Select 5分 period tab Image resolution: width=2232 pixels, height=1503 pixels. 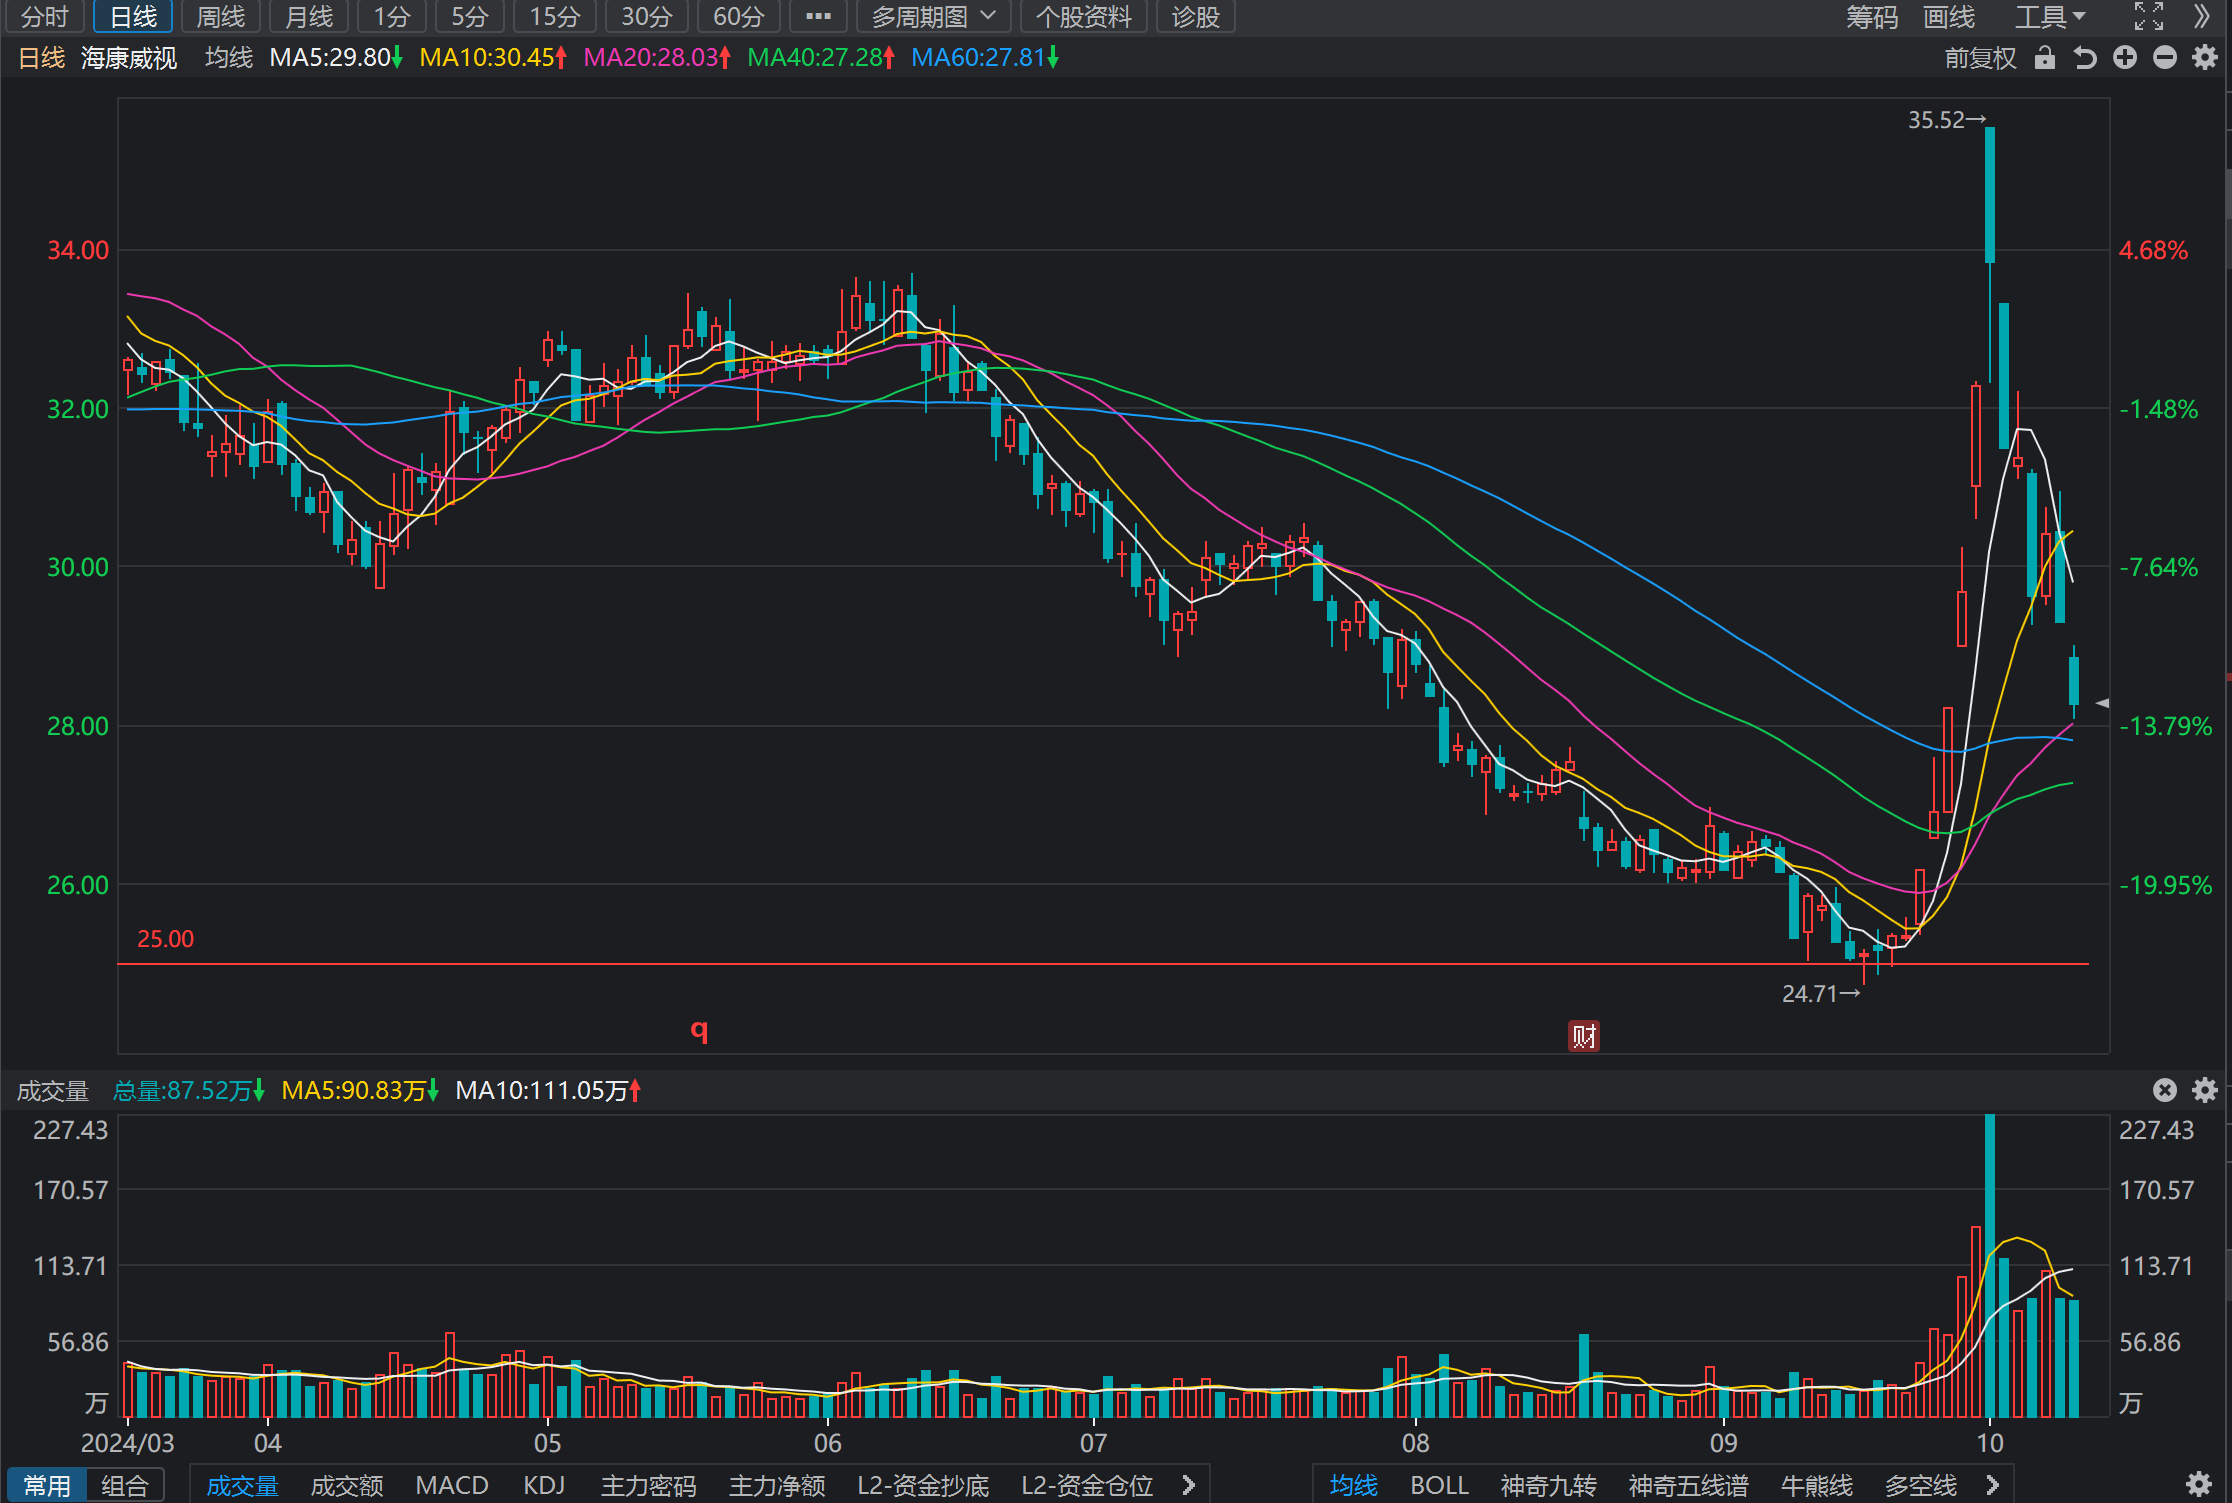point(469,17)
